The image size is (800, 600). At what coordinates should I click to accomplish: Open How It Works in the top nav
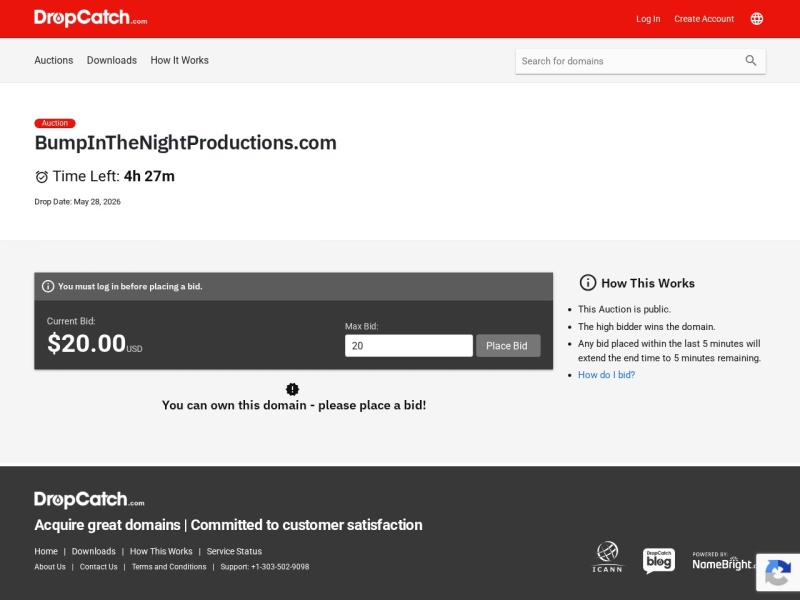pyautogui.click(x=180, y=60)
